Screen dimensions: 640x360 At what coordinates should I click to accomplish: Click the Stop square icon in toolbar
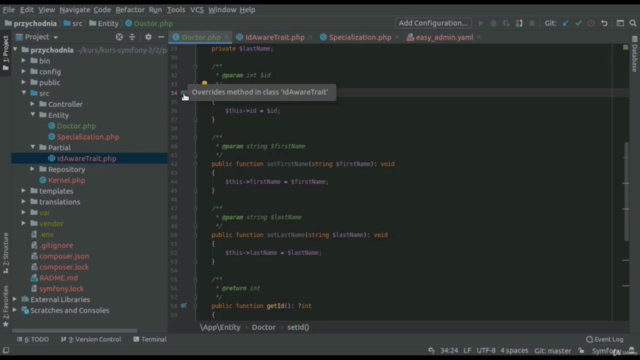pyautogui.click(x=532, y=23)
